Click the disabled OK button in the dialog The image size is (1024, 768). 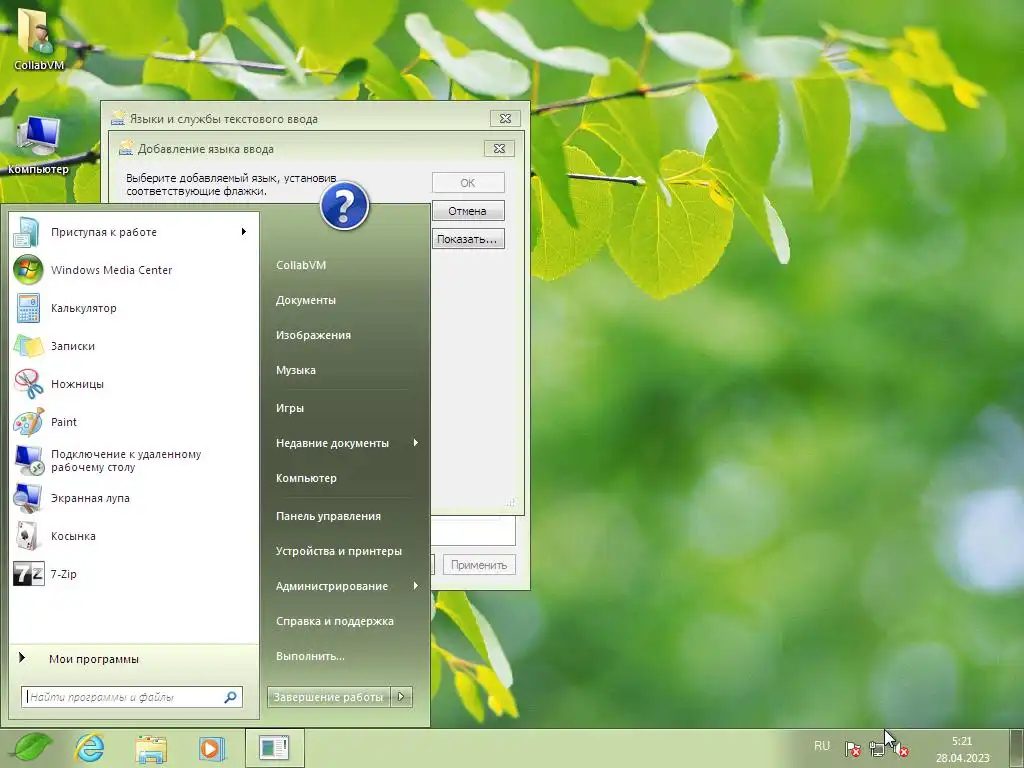(x=468, y=183)
